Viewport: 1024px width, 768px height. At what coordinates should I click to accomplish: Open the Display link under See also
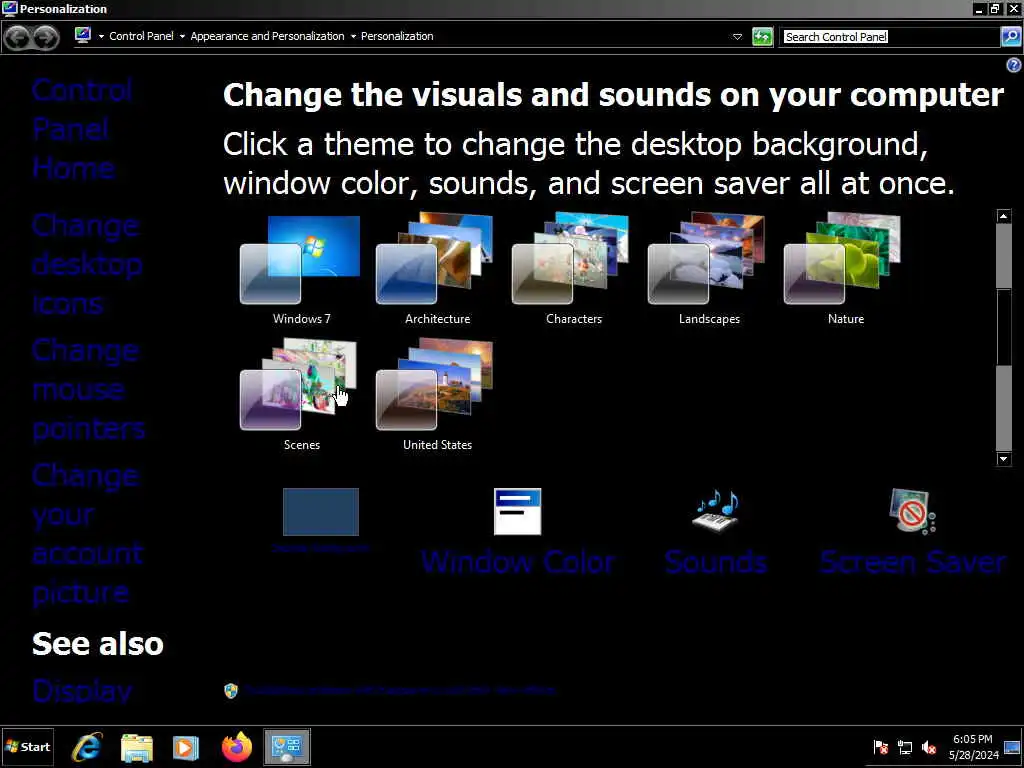point(82,691)
